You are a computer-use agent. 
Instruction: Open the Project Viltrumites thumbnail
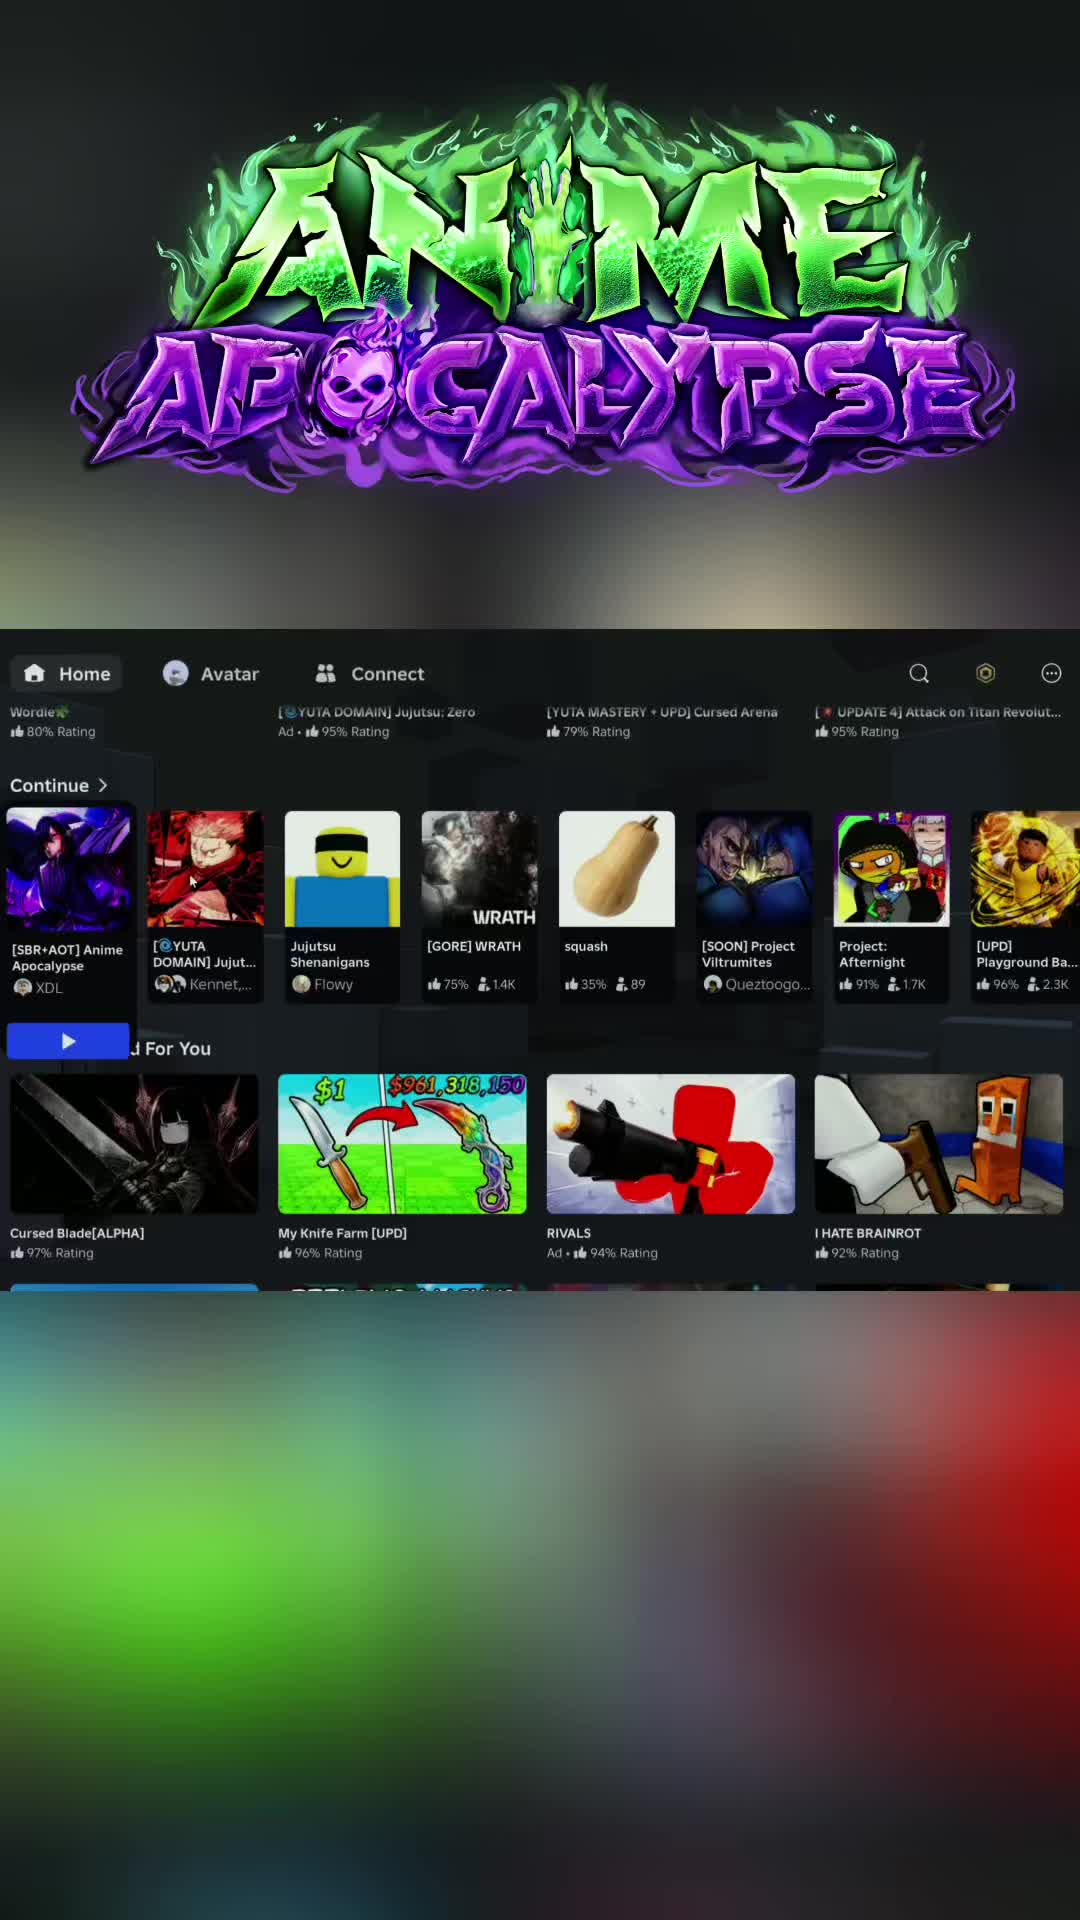click(x=754, y=868)
